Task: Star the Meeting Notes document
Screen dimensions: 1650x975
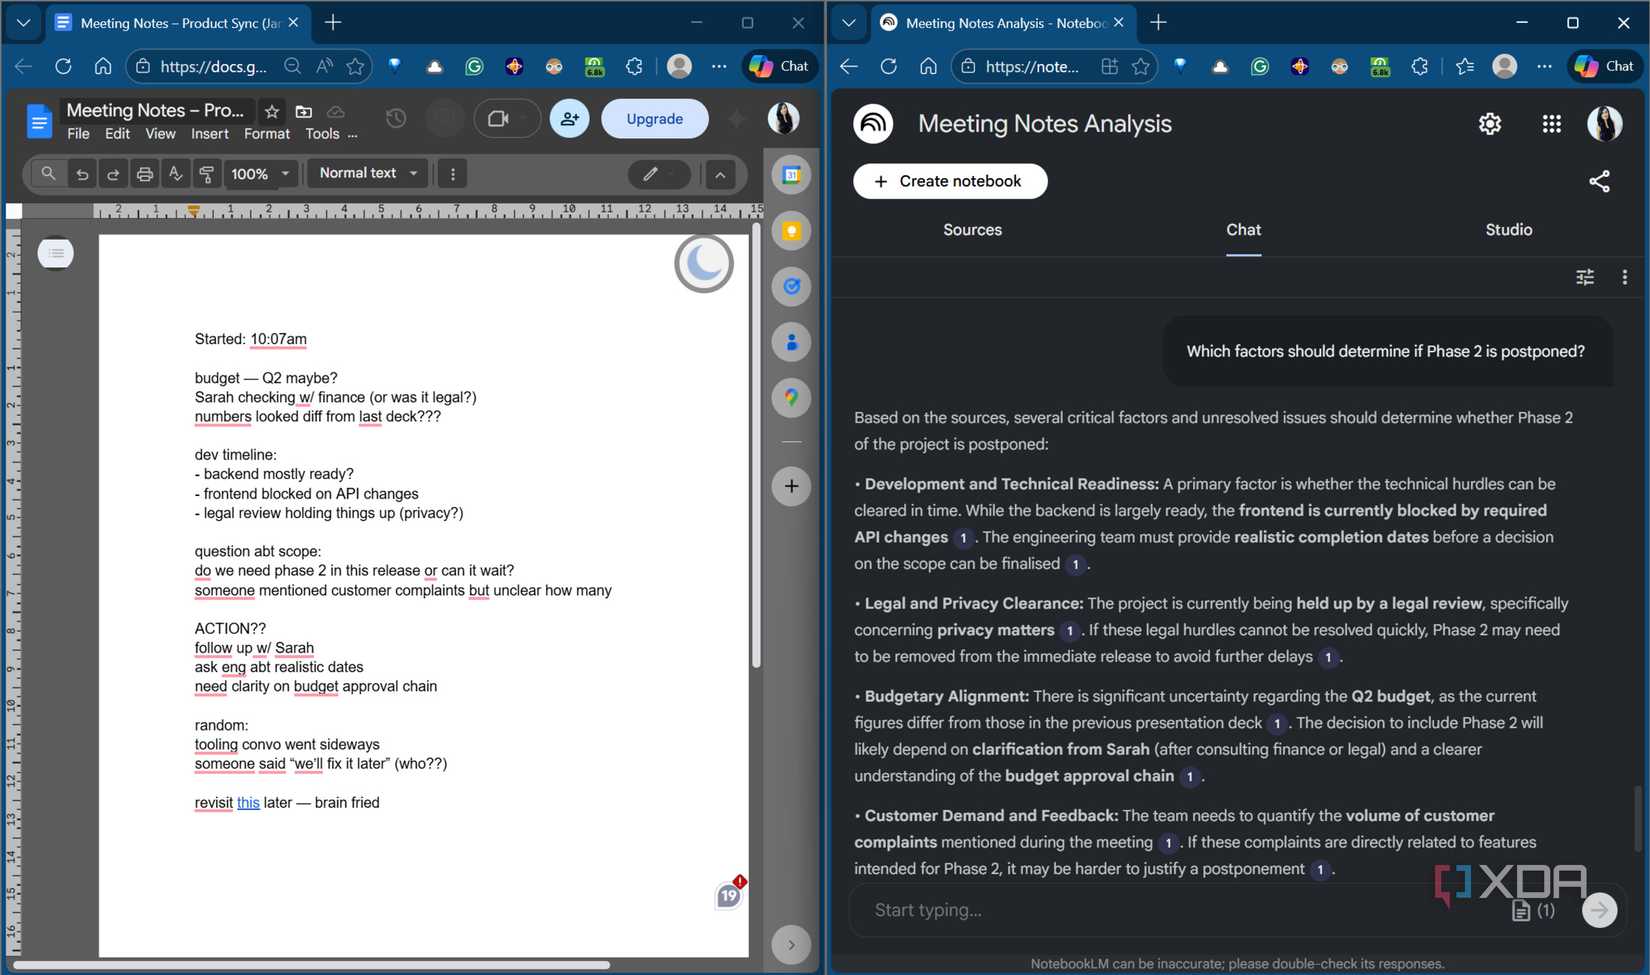Action: coord(271,111)
